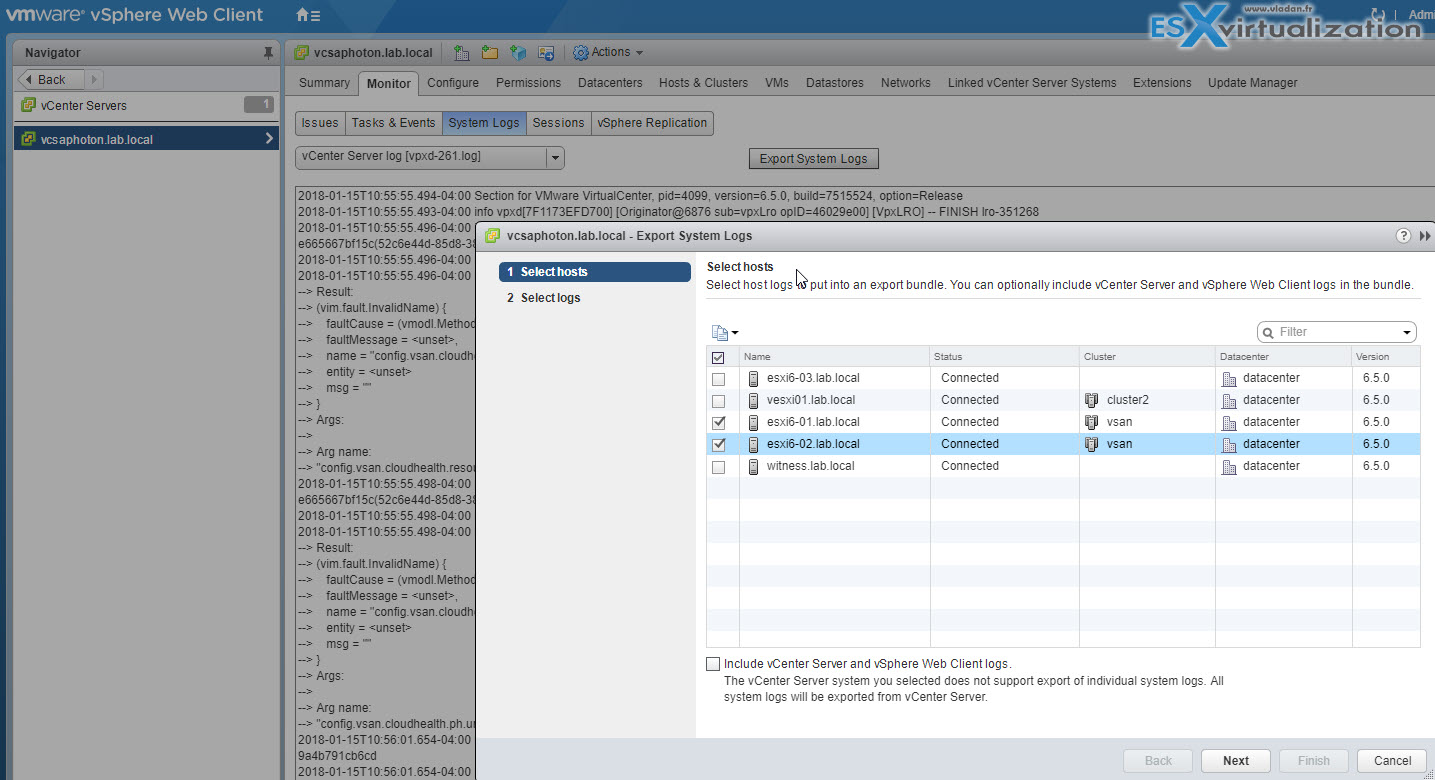
Task: Expand the export list icon's dropdown arrow
Action: coord(735,333)
